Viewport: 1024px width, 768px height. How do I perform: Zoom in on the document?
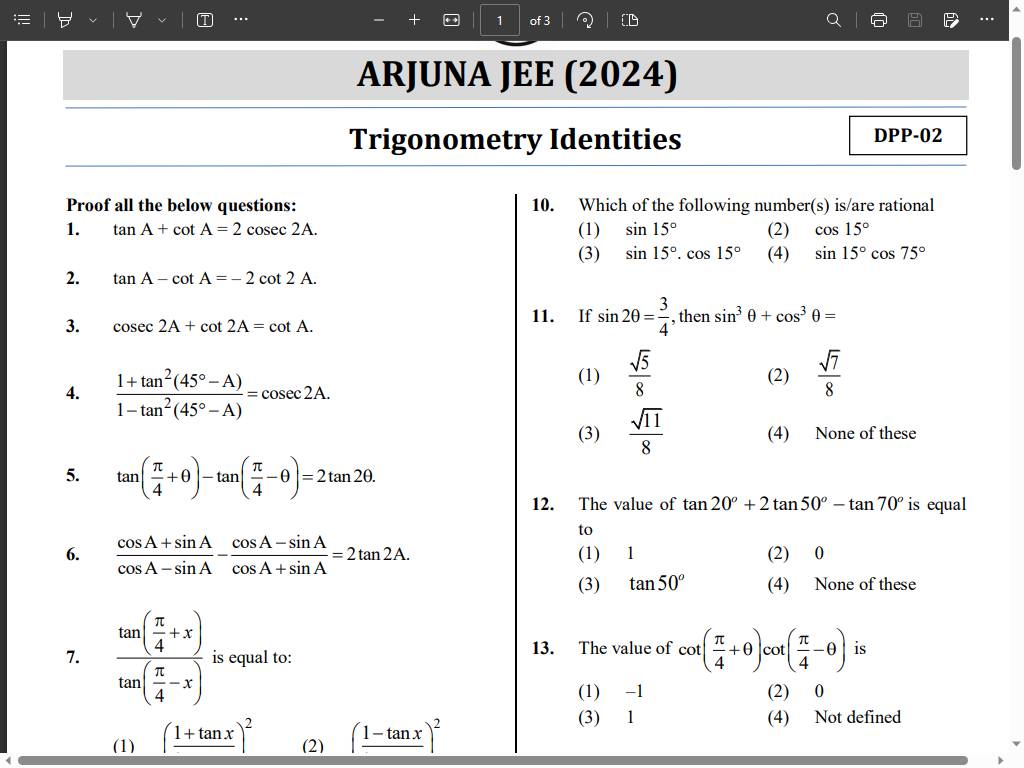pos(414,19)
